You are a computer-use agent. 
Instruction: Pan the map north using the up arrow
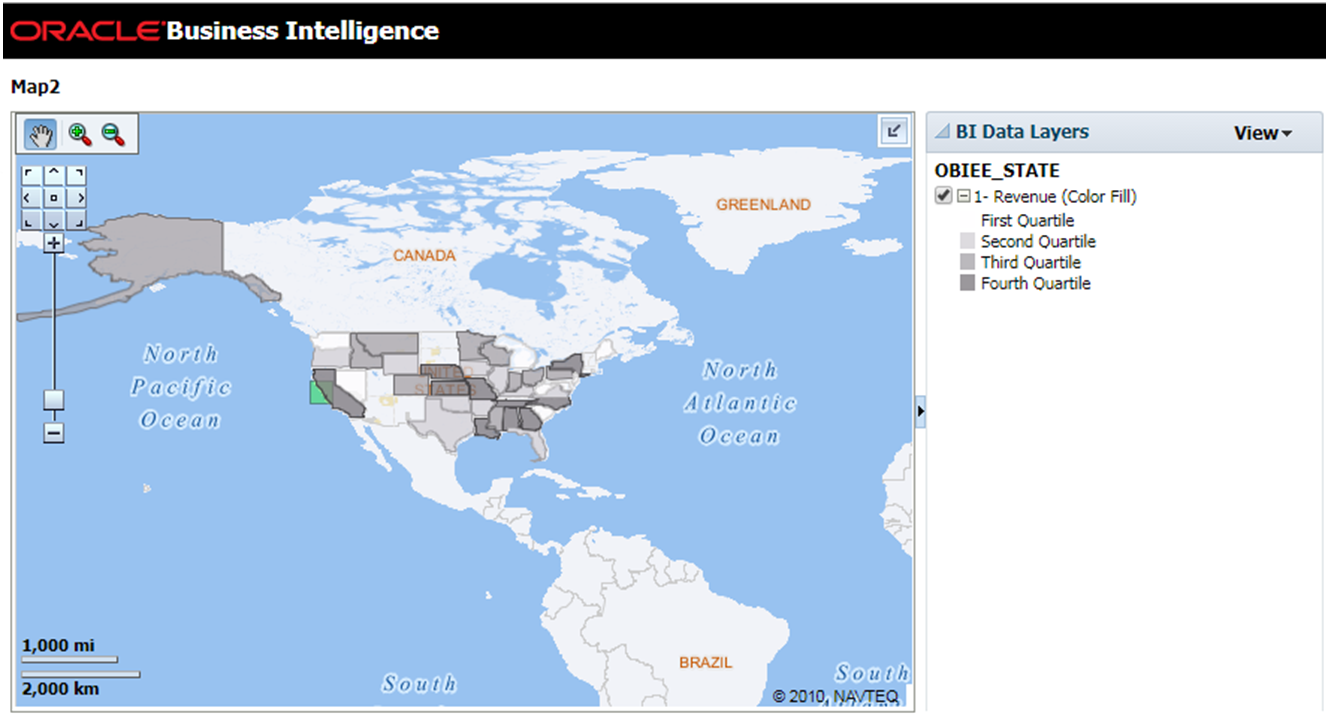tap(52, 173)
